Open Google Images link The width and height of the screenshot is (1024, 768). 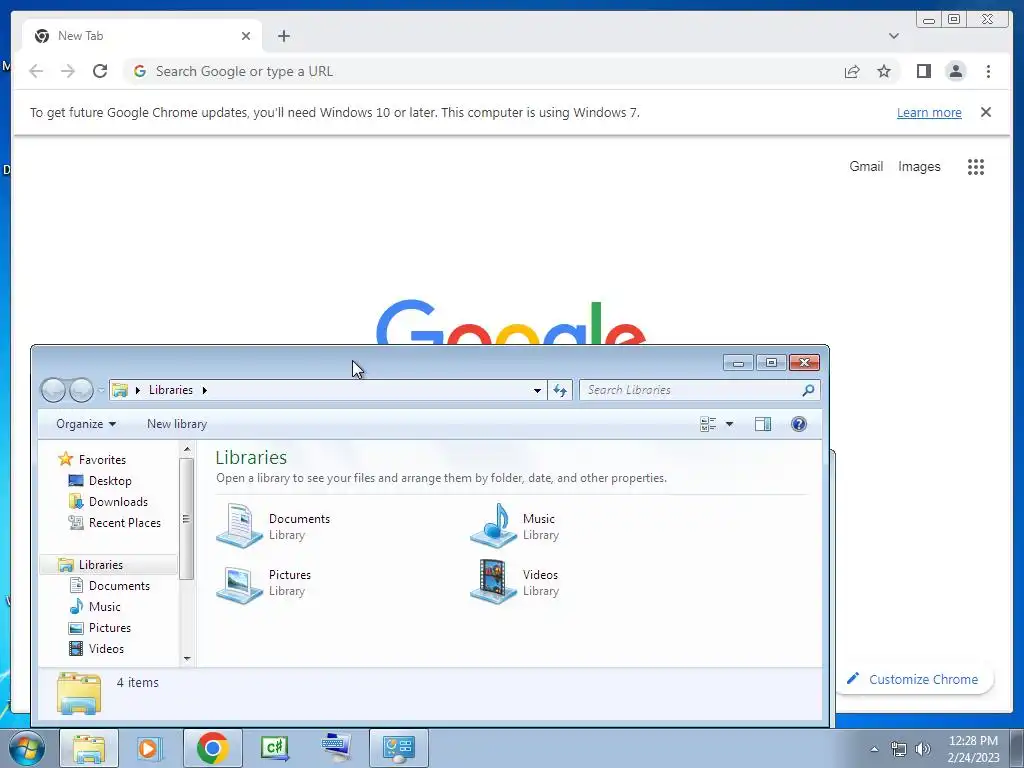[x=919, y=167]
